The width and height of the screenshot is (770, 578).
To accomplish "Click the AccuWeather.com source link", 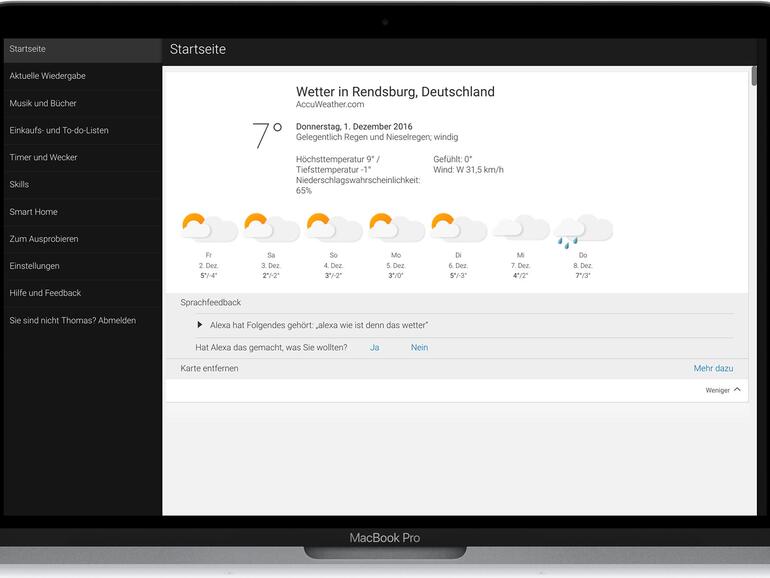I will tap(330, 104).
